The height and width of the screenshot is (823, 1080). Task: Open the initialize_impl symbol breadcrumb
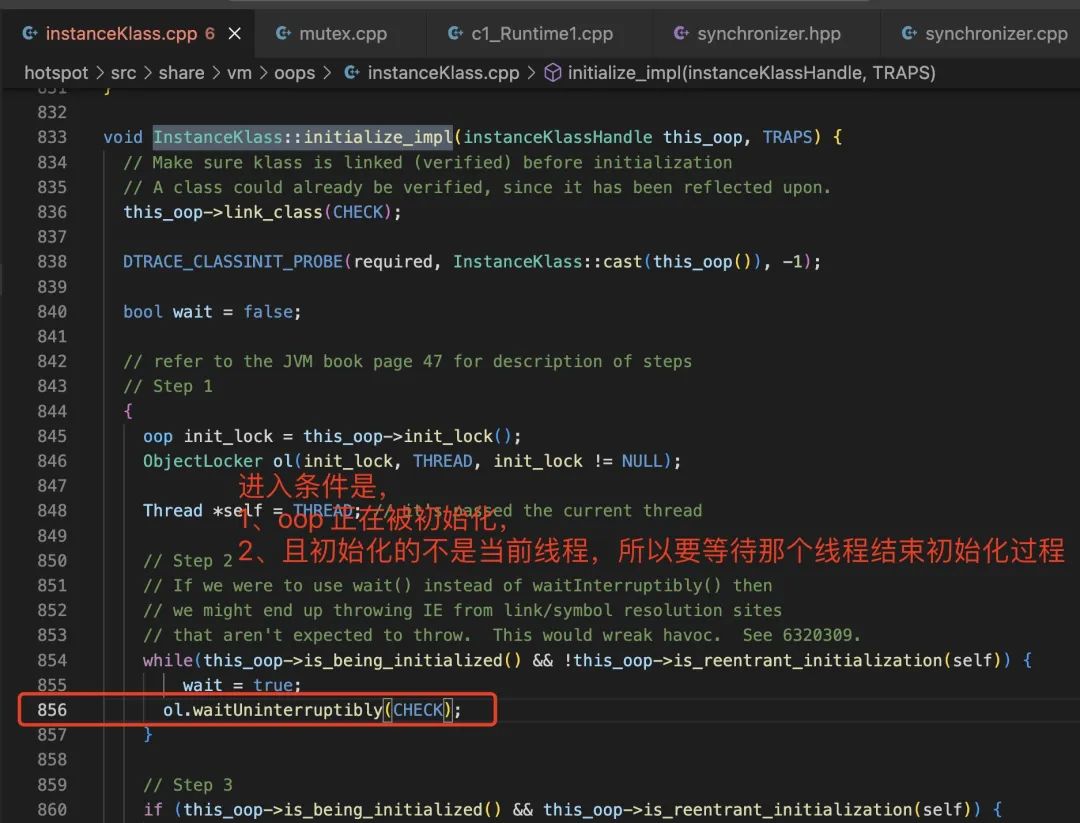click(751, 73)
